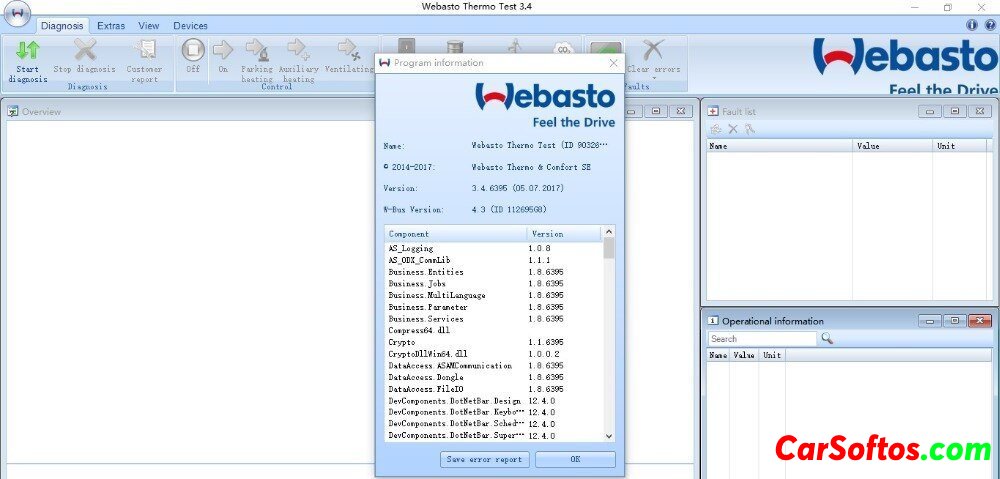1000x479 pixels.
Task: Click the Search field in Operational information
Action: (762, 339)
